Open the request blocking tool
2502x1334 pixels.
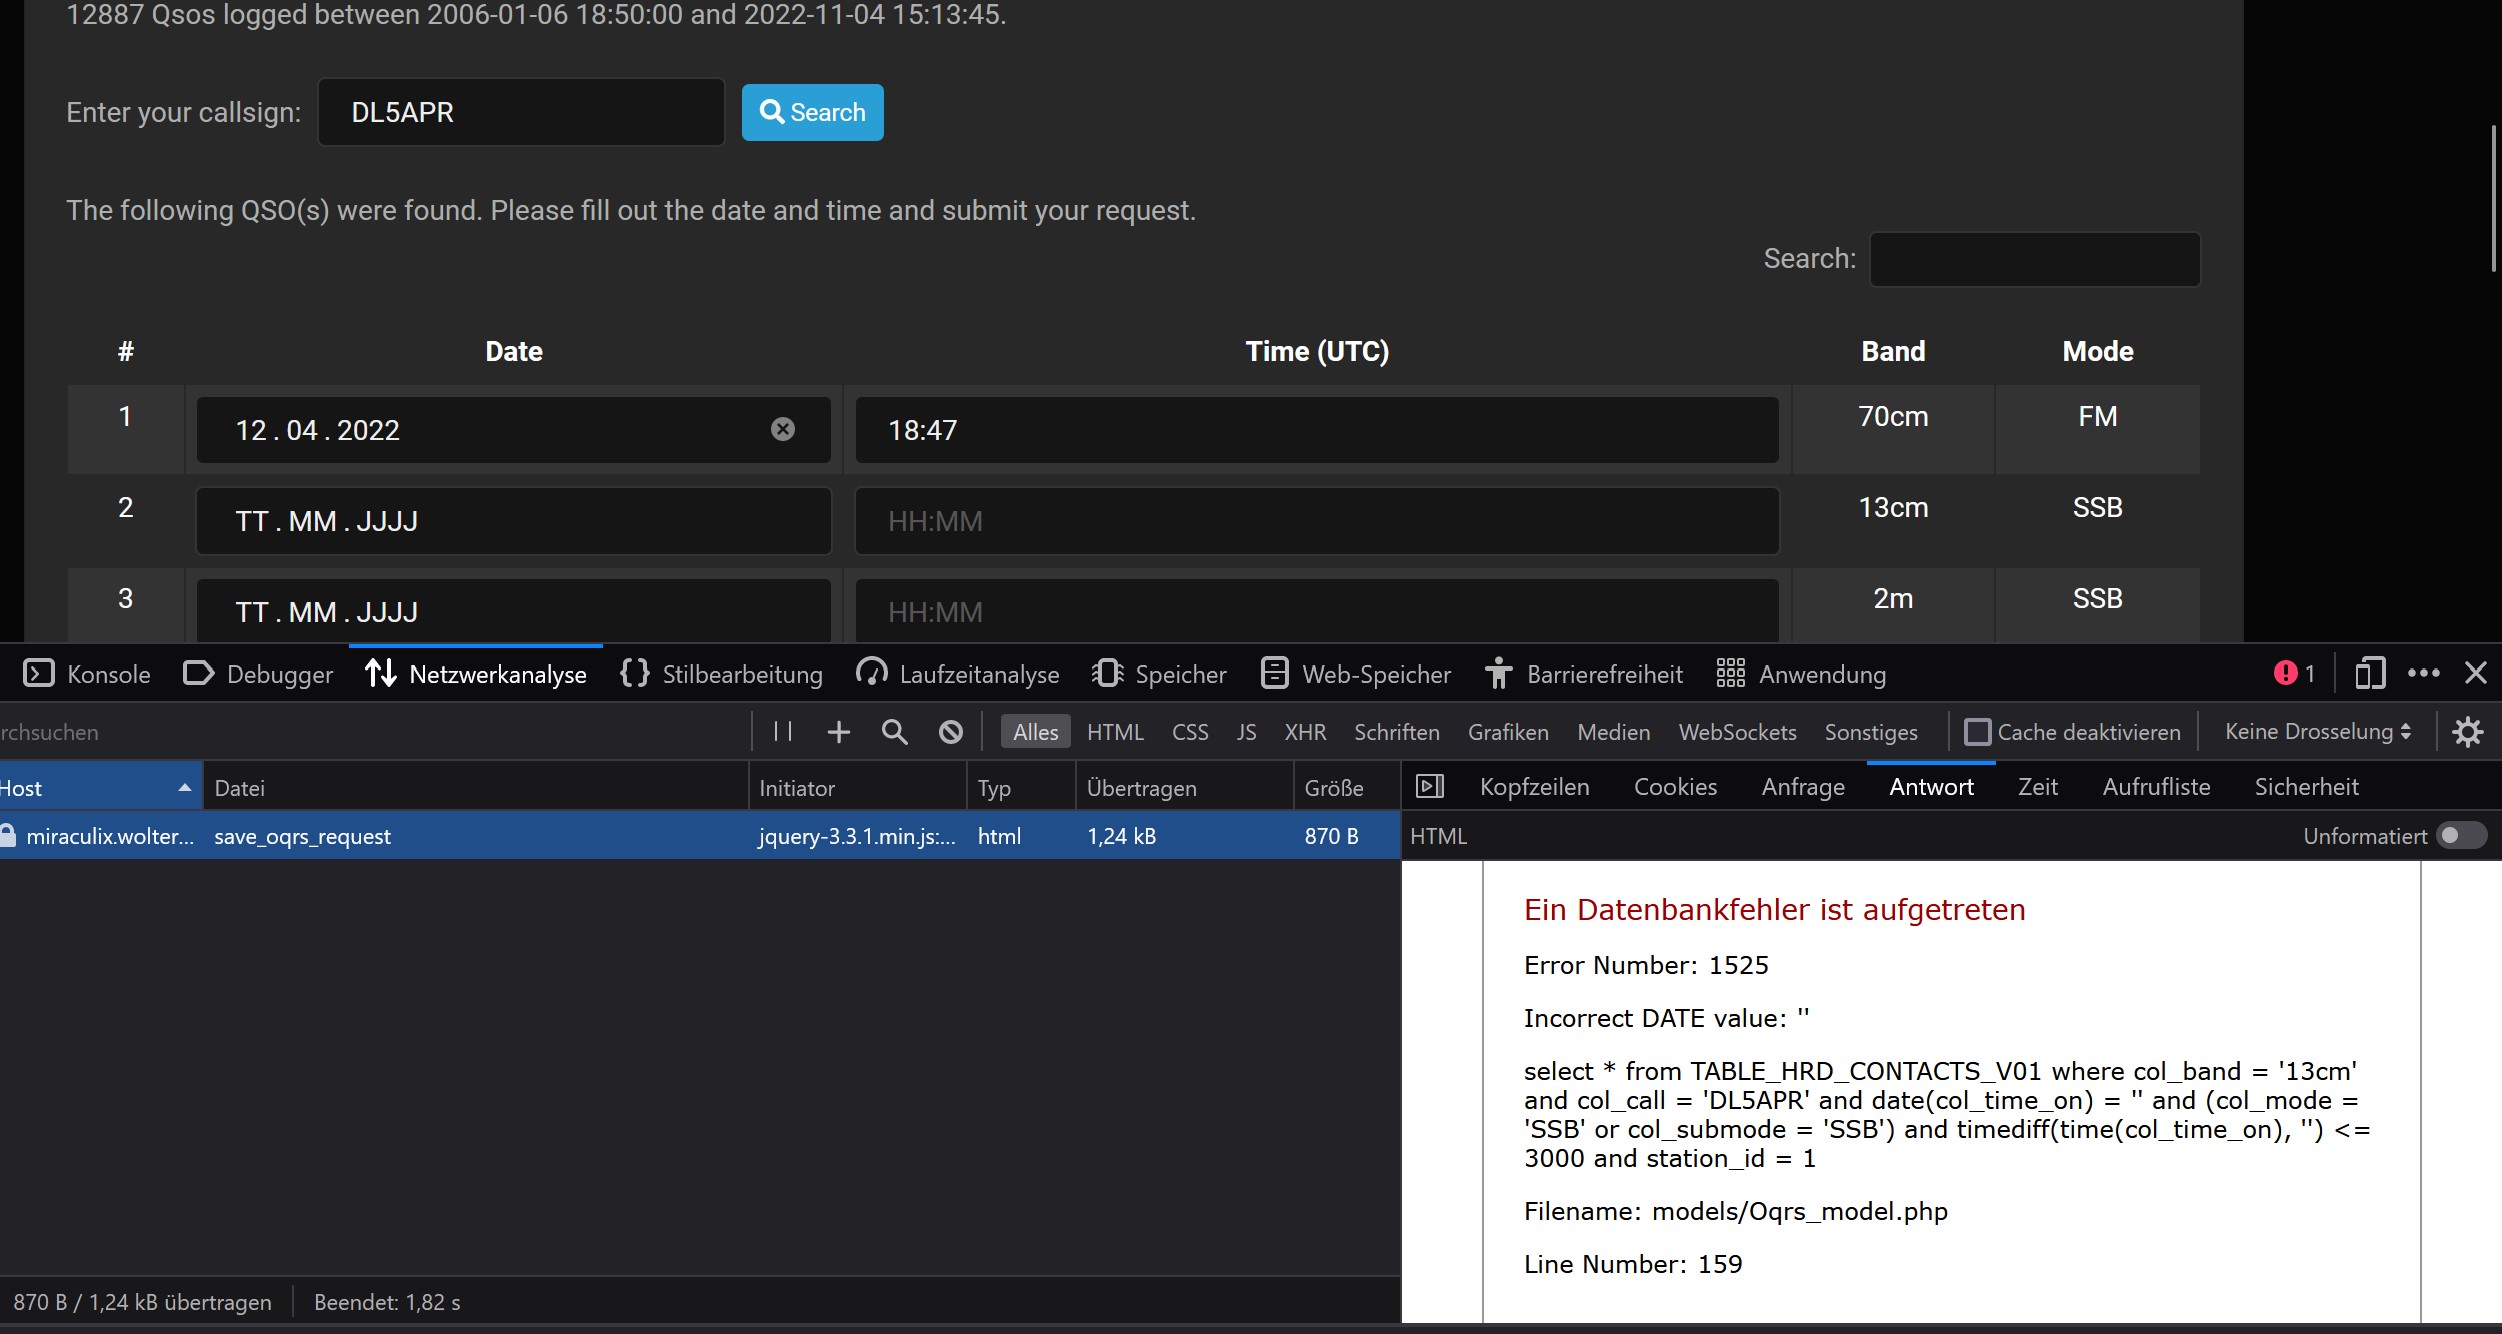click(951, 732)
